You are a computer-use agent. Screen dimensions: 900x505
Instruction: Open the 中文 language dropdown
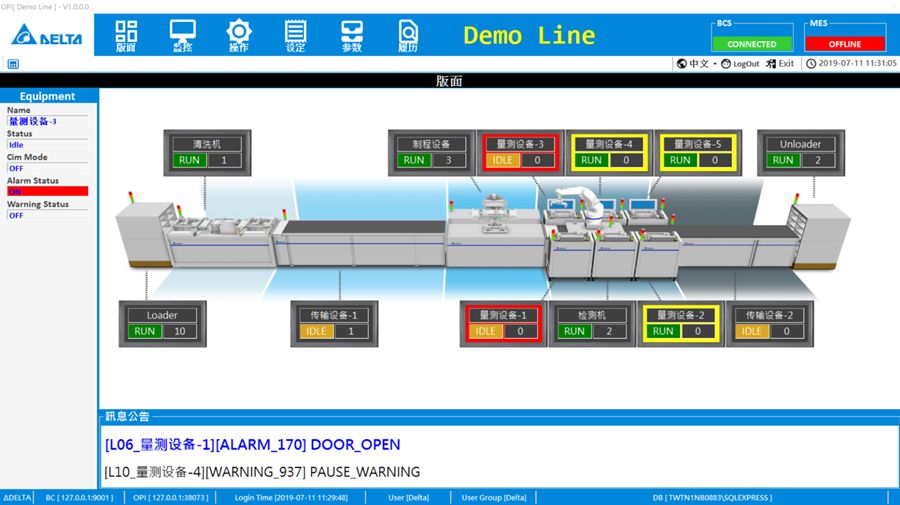[697, 64]
